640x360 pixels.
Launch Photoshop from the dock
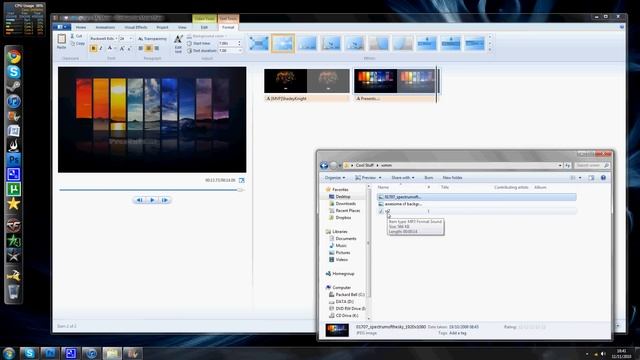13,160
